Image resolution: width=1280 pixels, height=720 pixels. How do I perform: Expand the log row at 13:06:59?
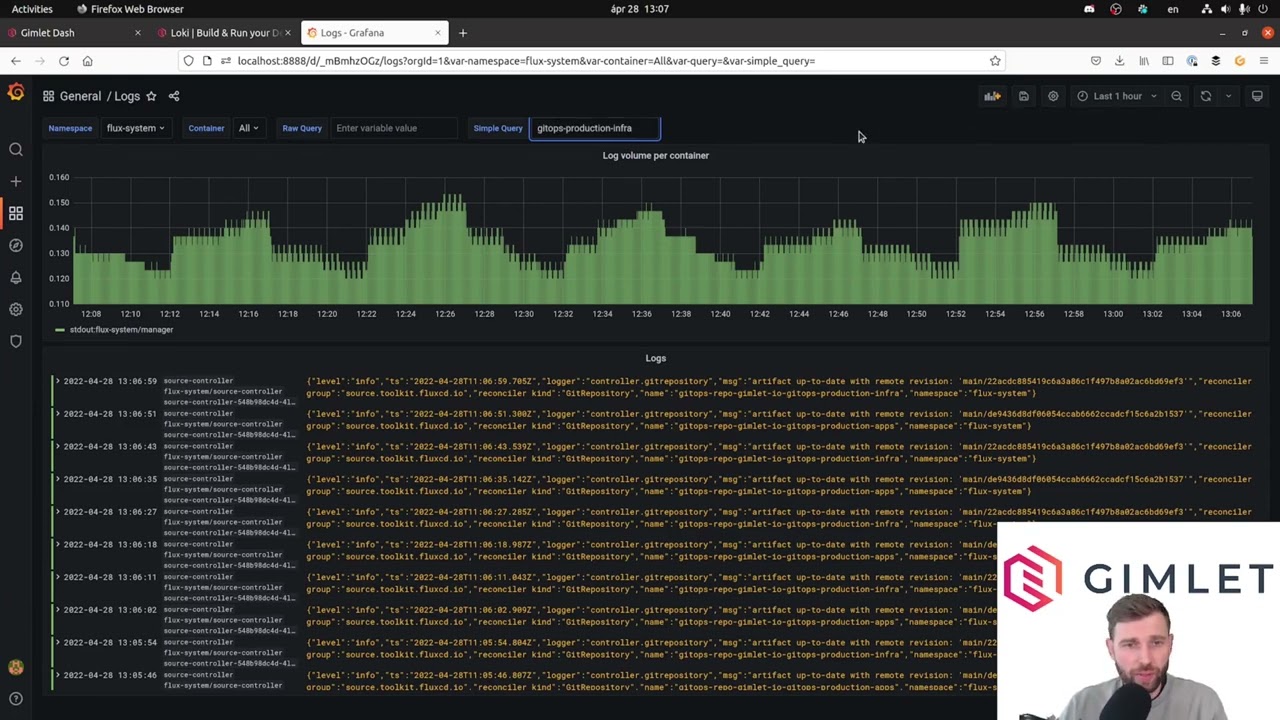click(x=58, y=381)
